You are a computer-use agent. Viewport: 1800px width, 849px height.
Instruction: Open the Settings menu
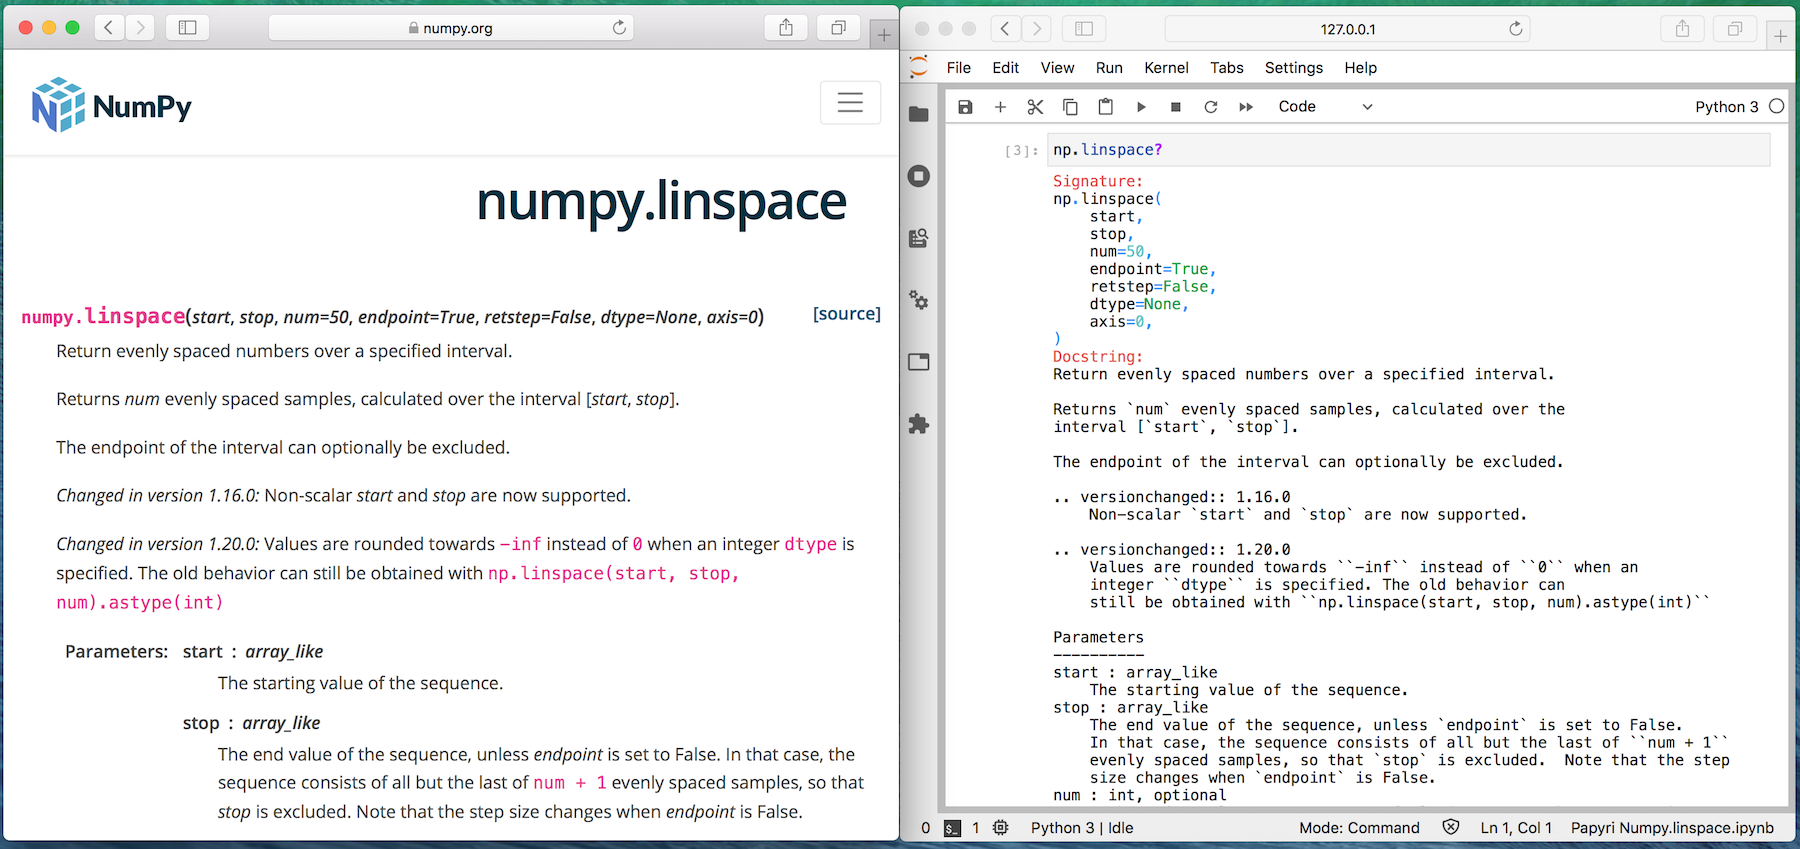pyautogui.click(x=1293, y=68)
